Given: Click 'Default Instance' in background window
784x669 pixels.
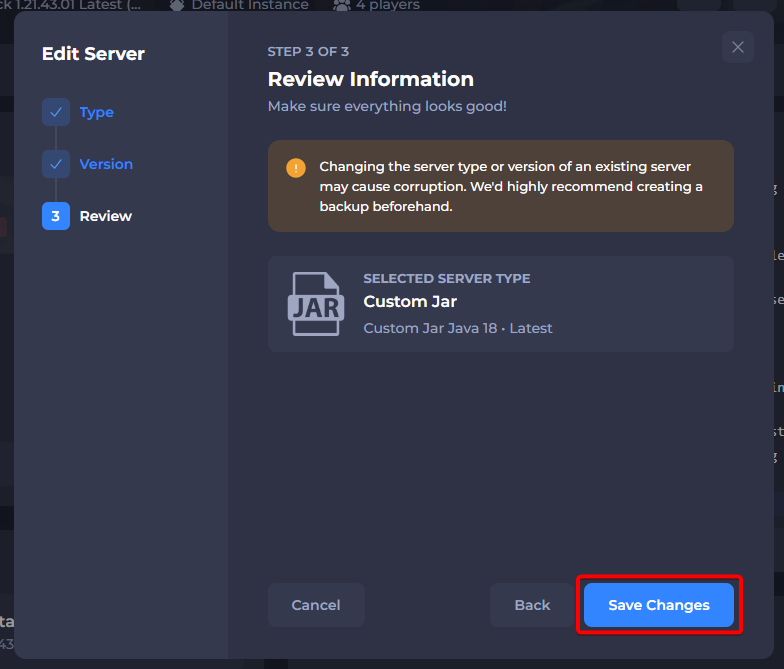Looking at the screenshot, I should pyautogui.click(x=250, y=5).
